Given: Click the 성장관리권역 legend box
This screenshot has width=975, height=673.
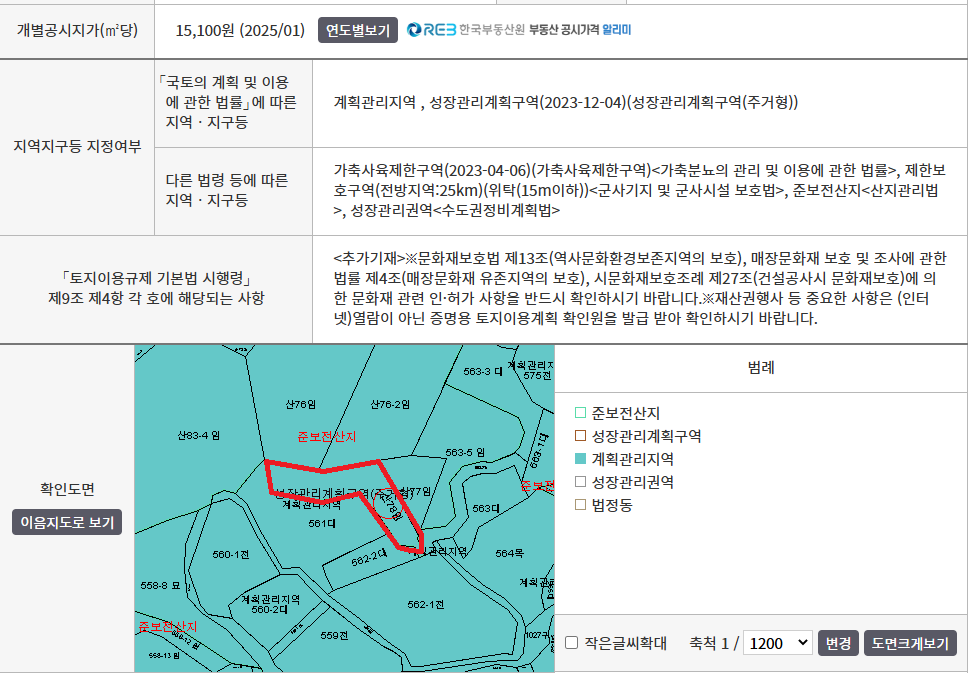Looking at the screenshot, I should pos(580,482).
